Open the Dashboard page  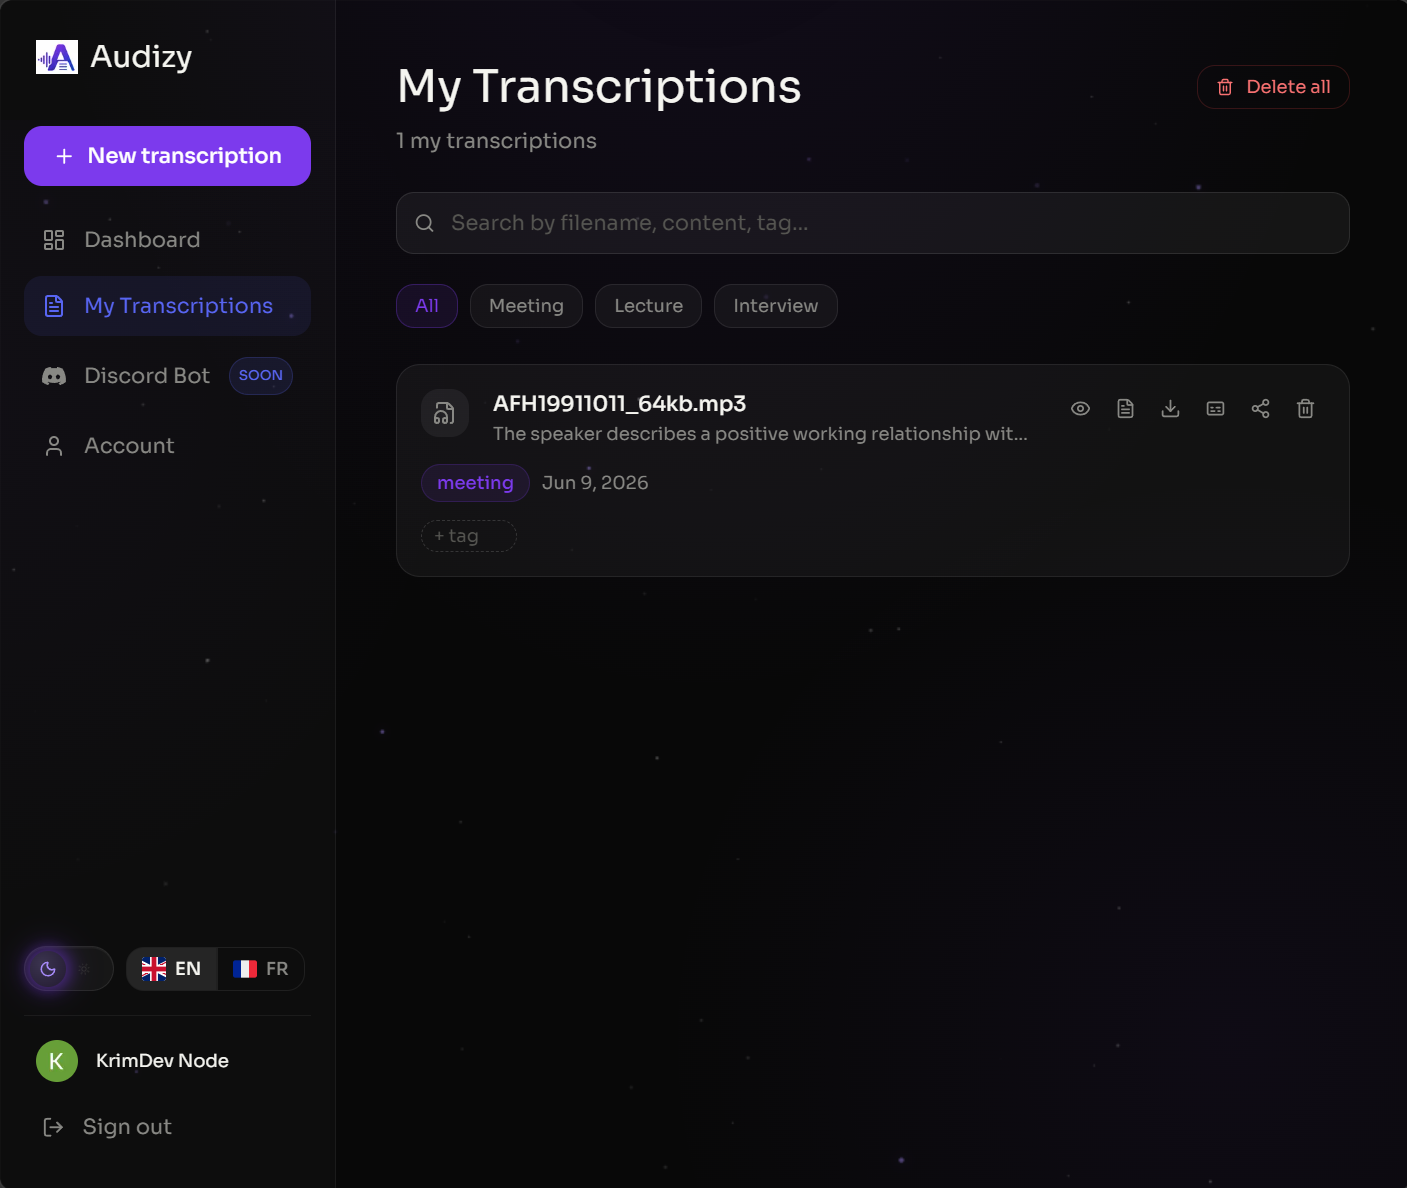pos(167,240)
